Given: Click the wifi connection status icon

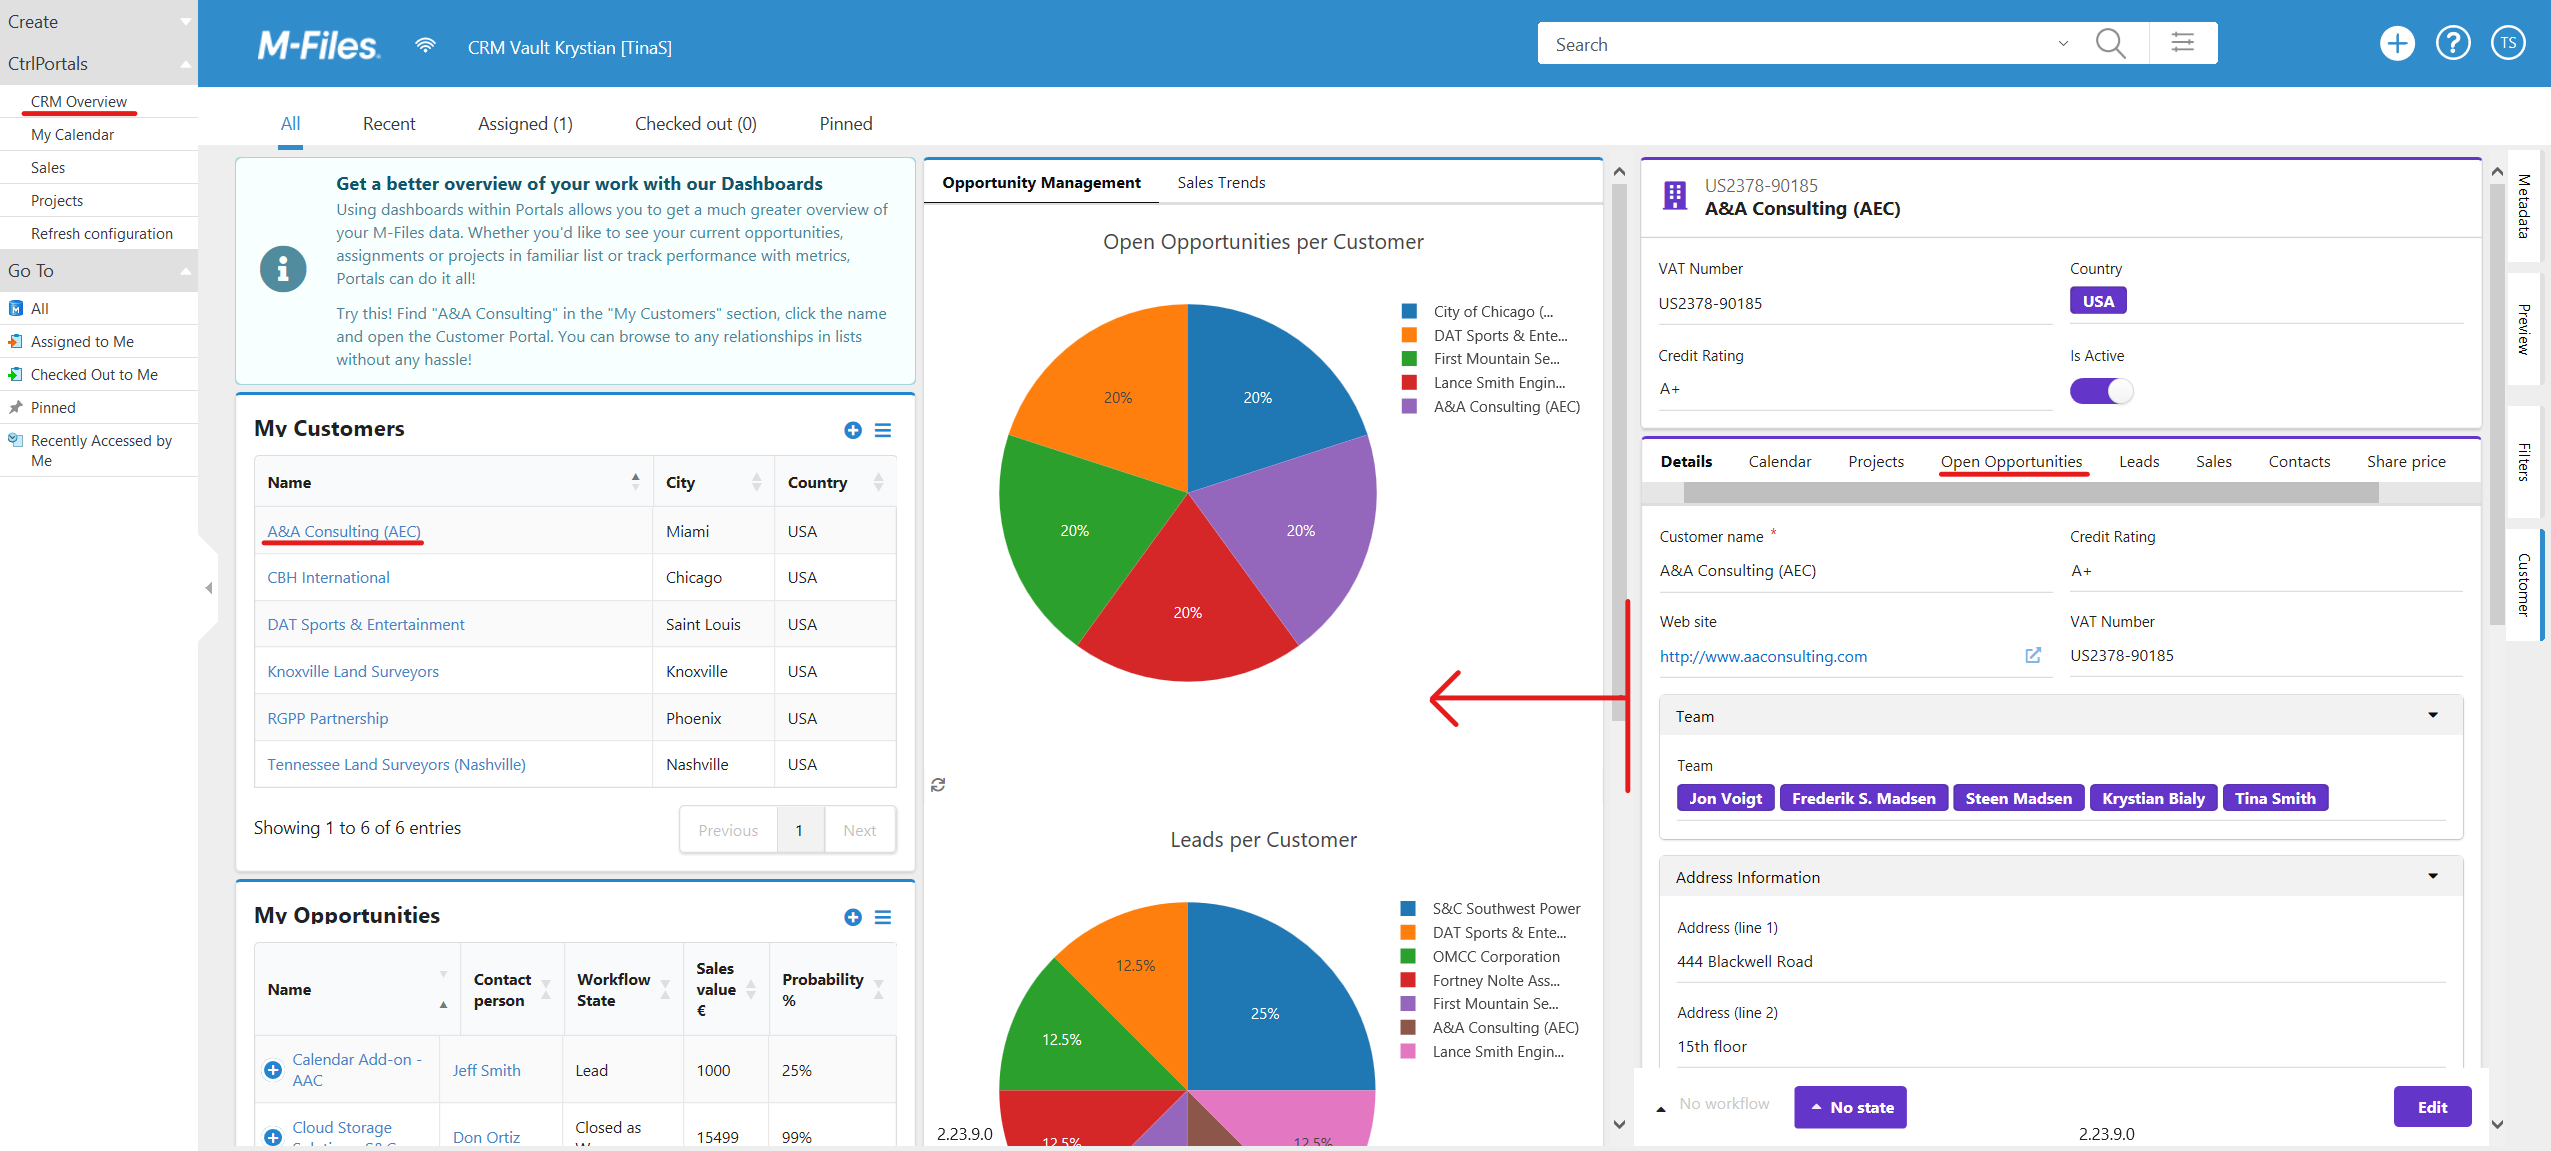Looking at the screenshot, I should [425, 45].
